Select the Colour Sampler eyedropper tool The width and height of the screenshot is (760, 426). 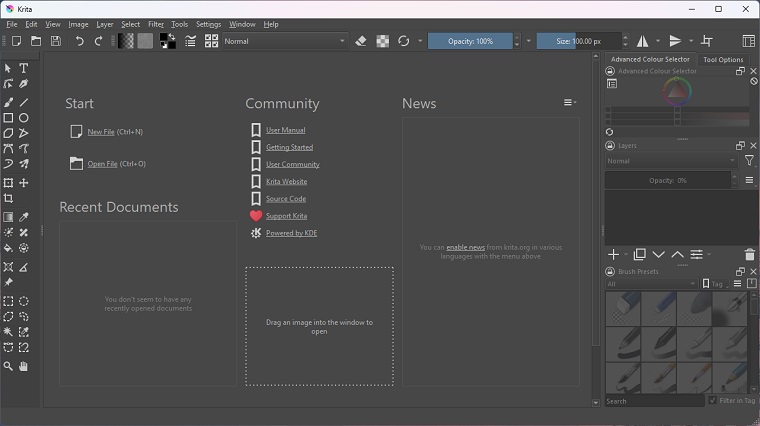tap(23, 217)
